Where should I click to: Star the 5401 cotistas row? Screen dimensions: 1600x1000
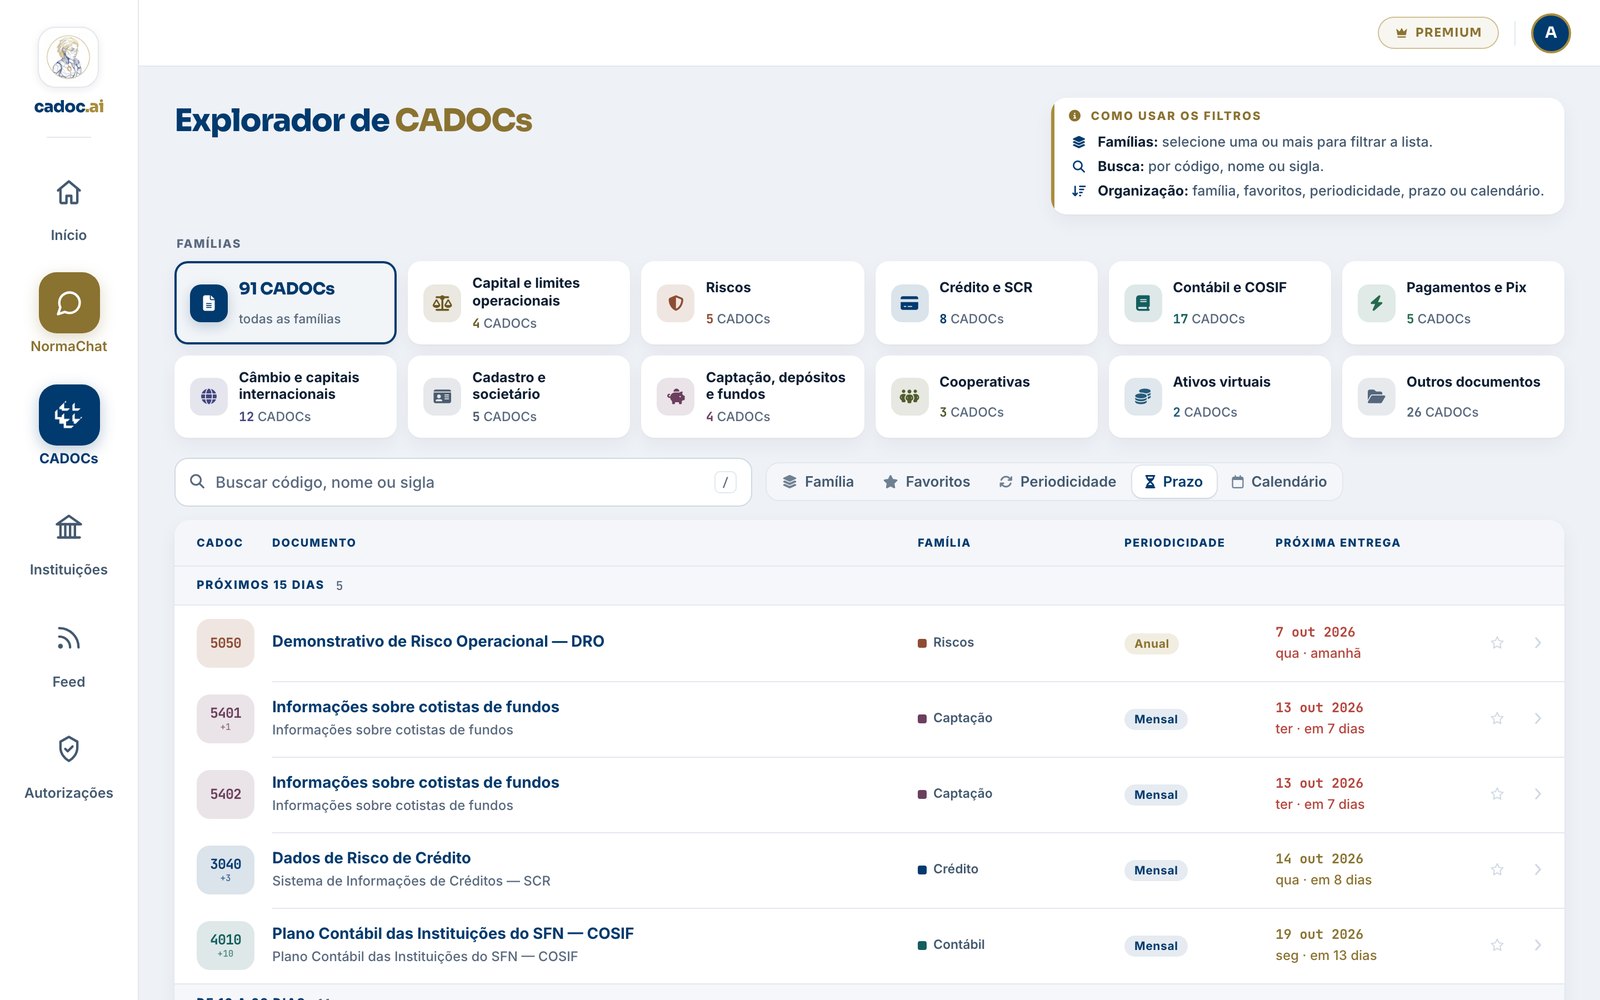click(x=1497, y=718)
